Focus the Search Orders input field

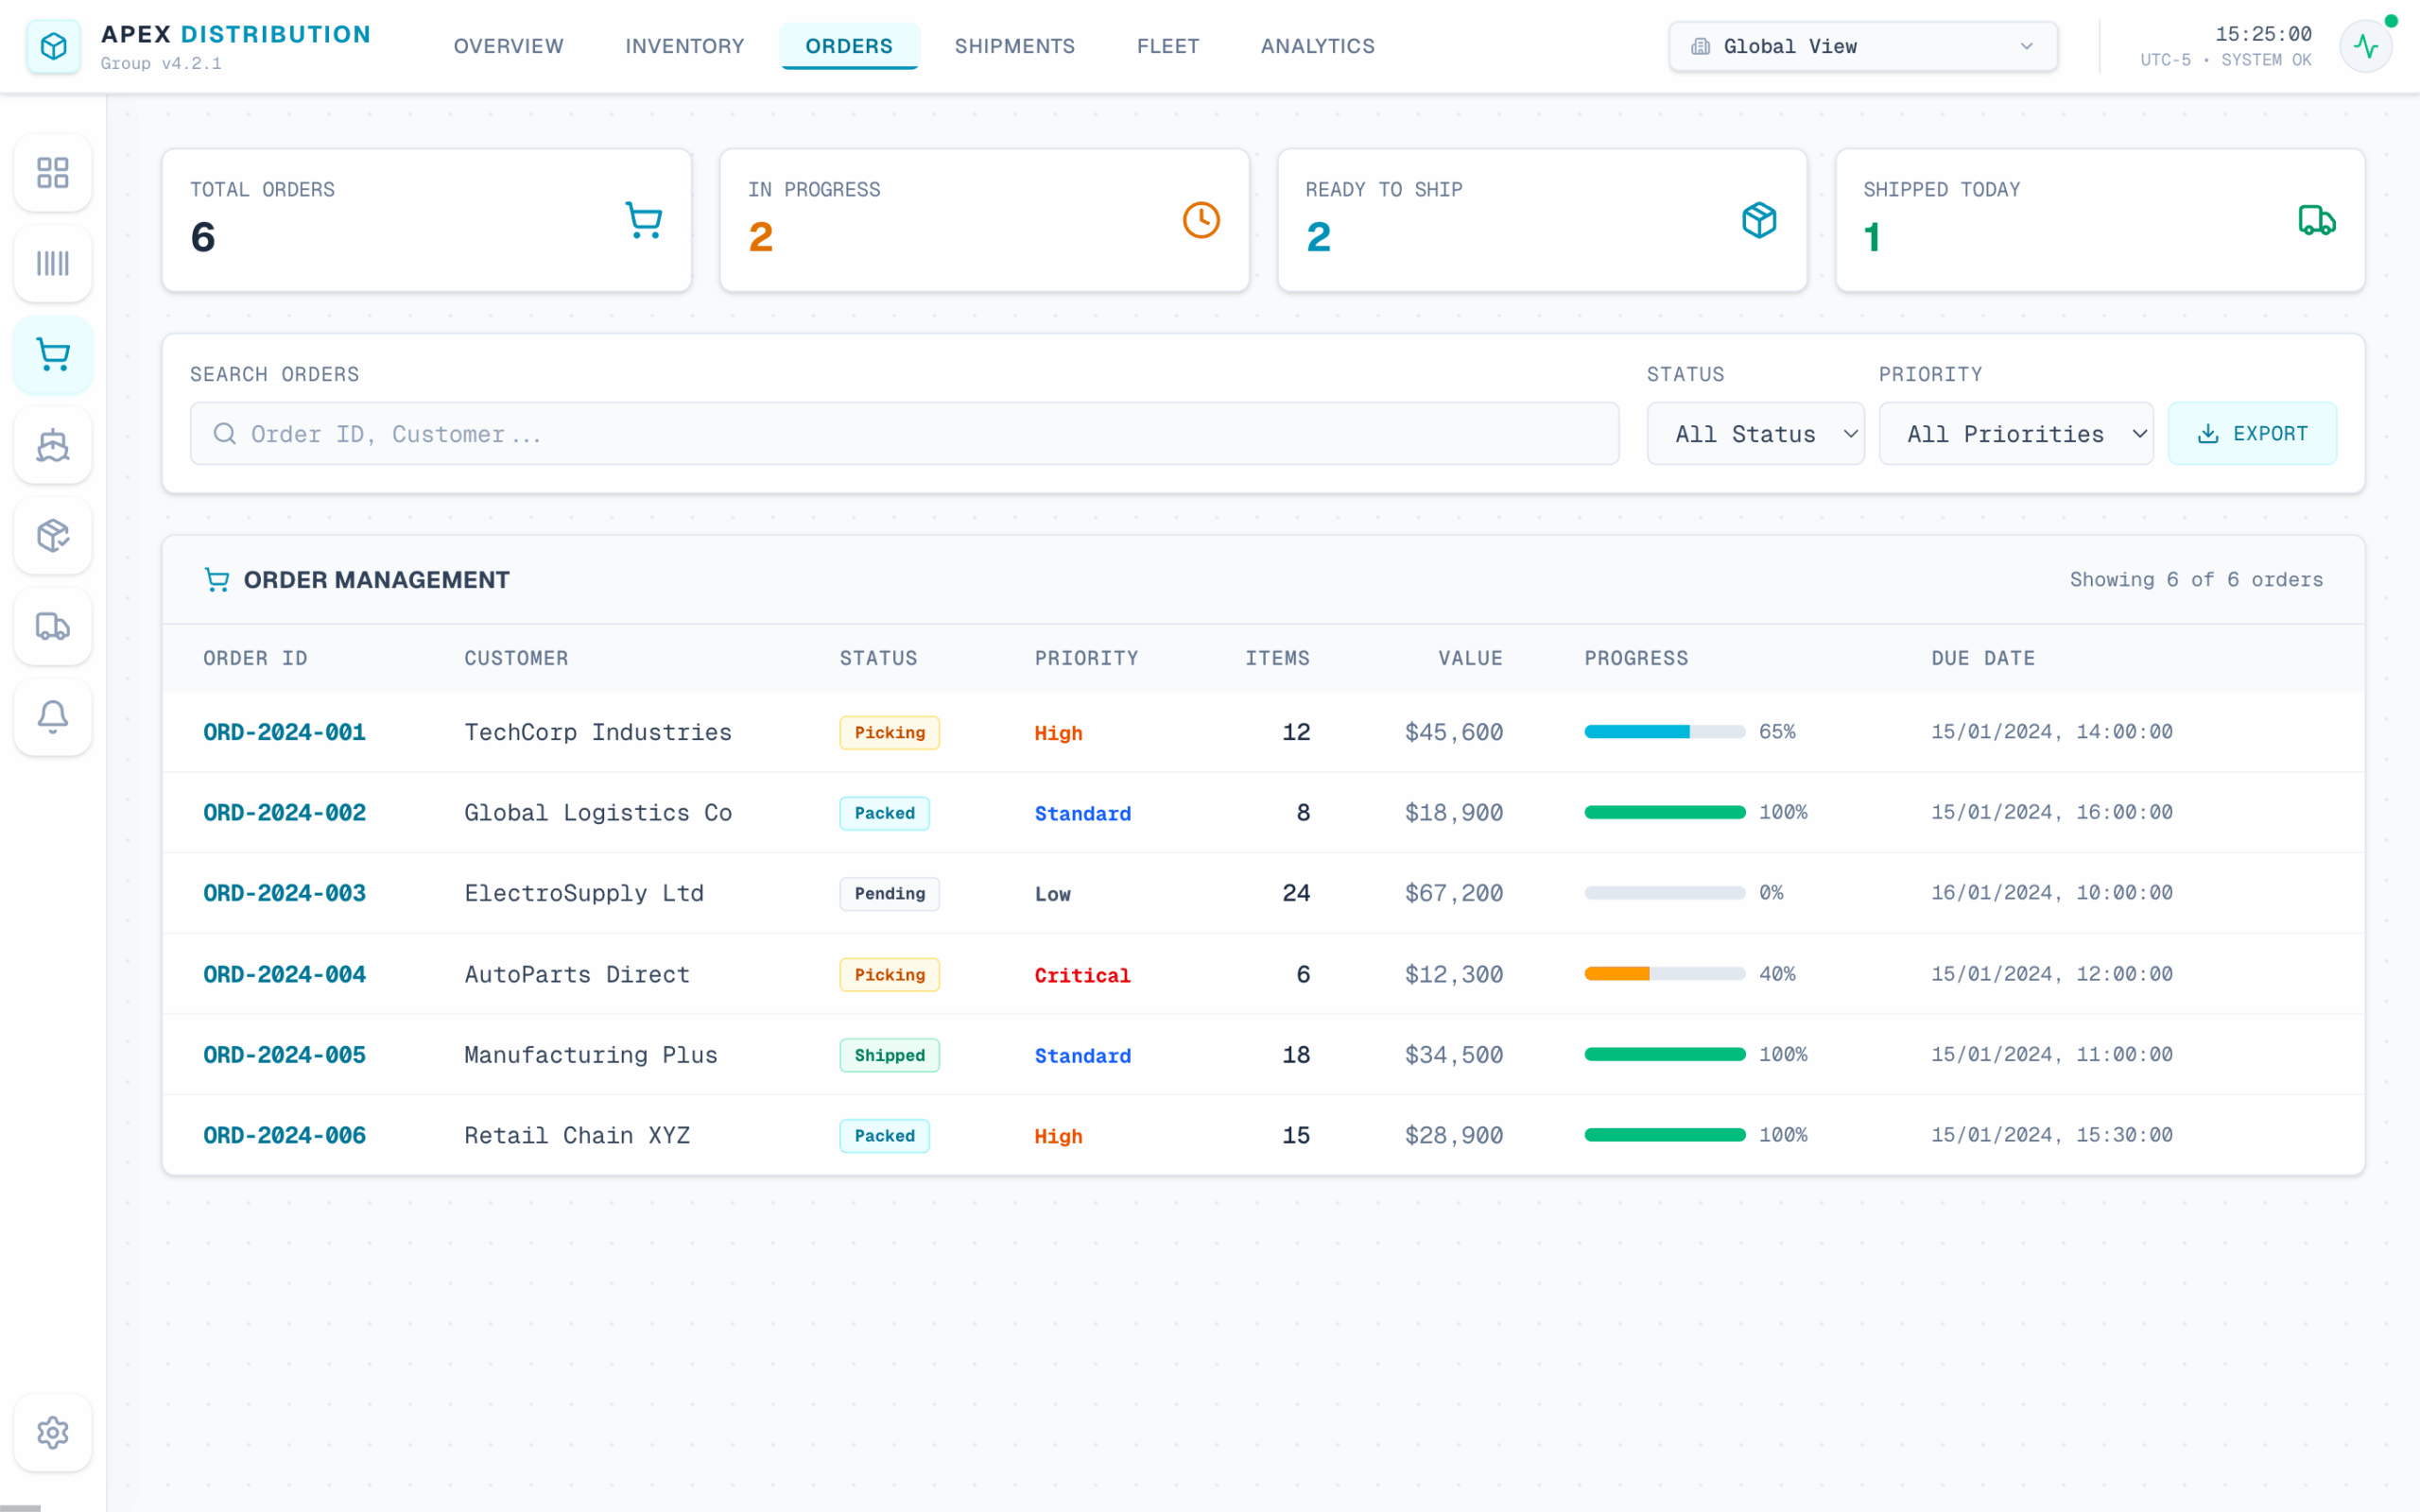904,434
